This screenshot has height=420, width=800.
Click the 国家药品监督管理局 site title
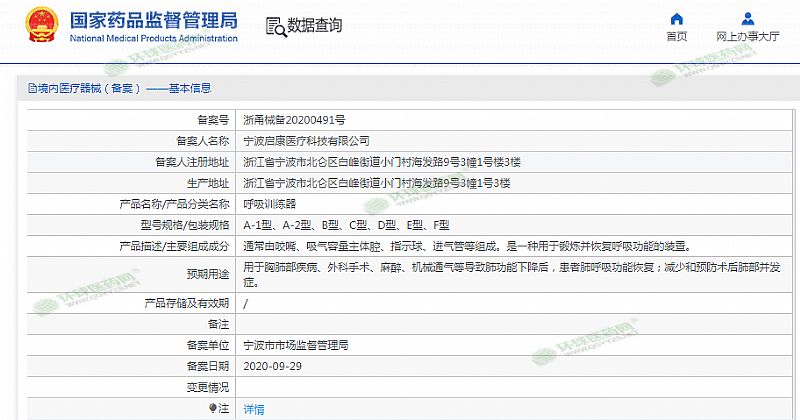click(154, 19)
